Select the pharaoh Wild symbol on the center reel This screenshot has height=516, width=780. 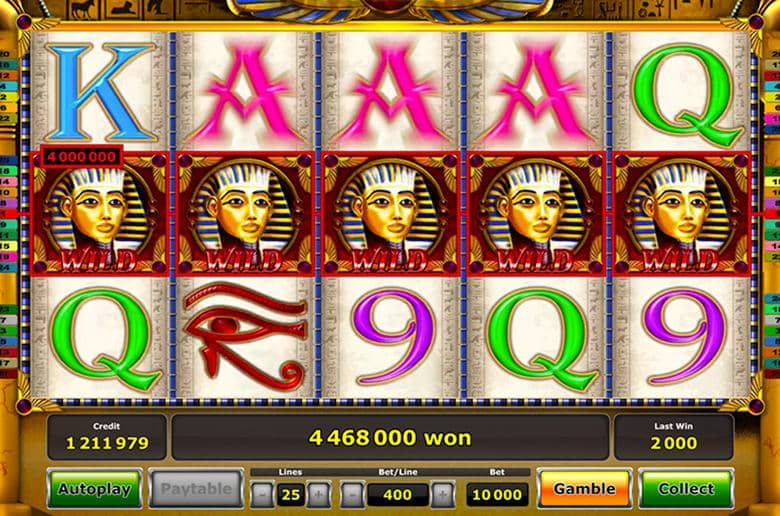390,214
